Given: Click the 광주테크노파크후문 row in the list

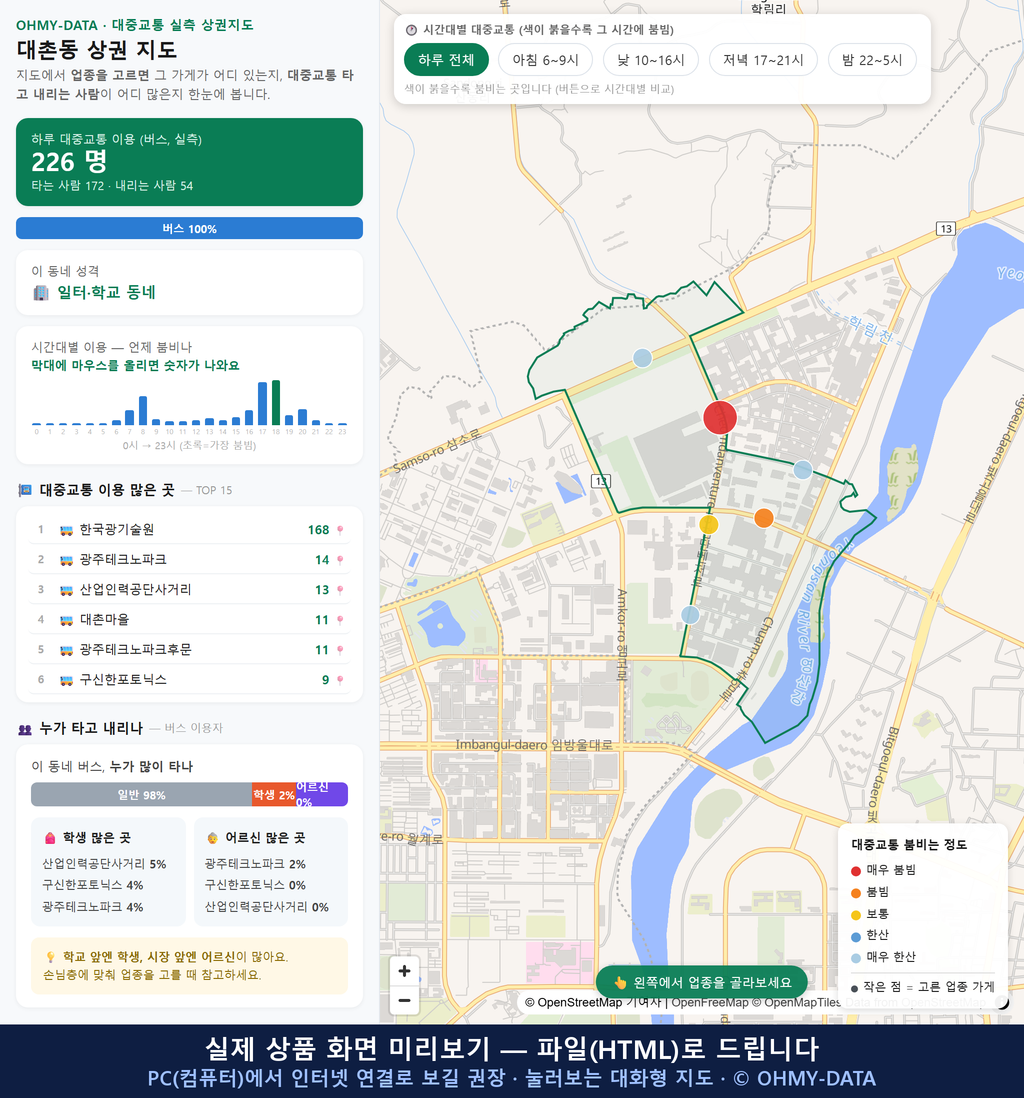Looking at the screenshot, I should (189, 650).
